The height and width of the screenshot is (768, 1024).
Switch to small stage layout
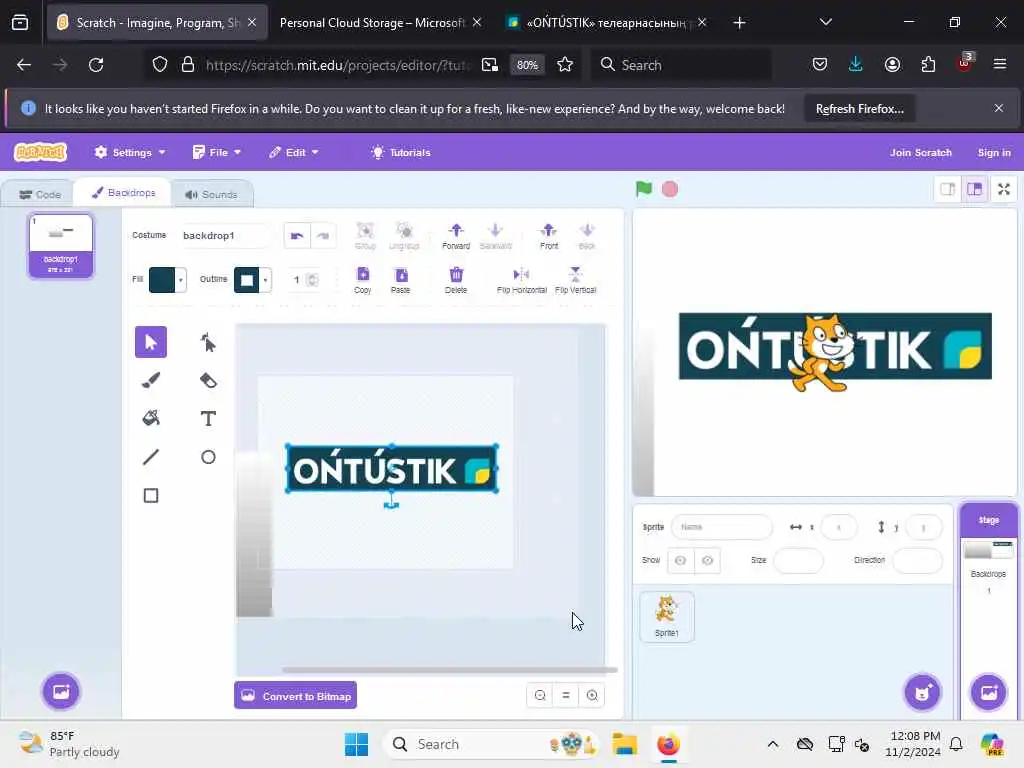[x=948, y=189]
